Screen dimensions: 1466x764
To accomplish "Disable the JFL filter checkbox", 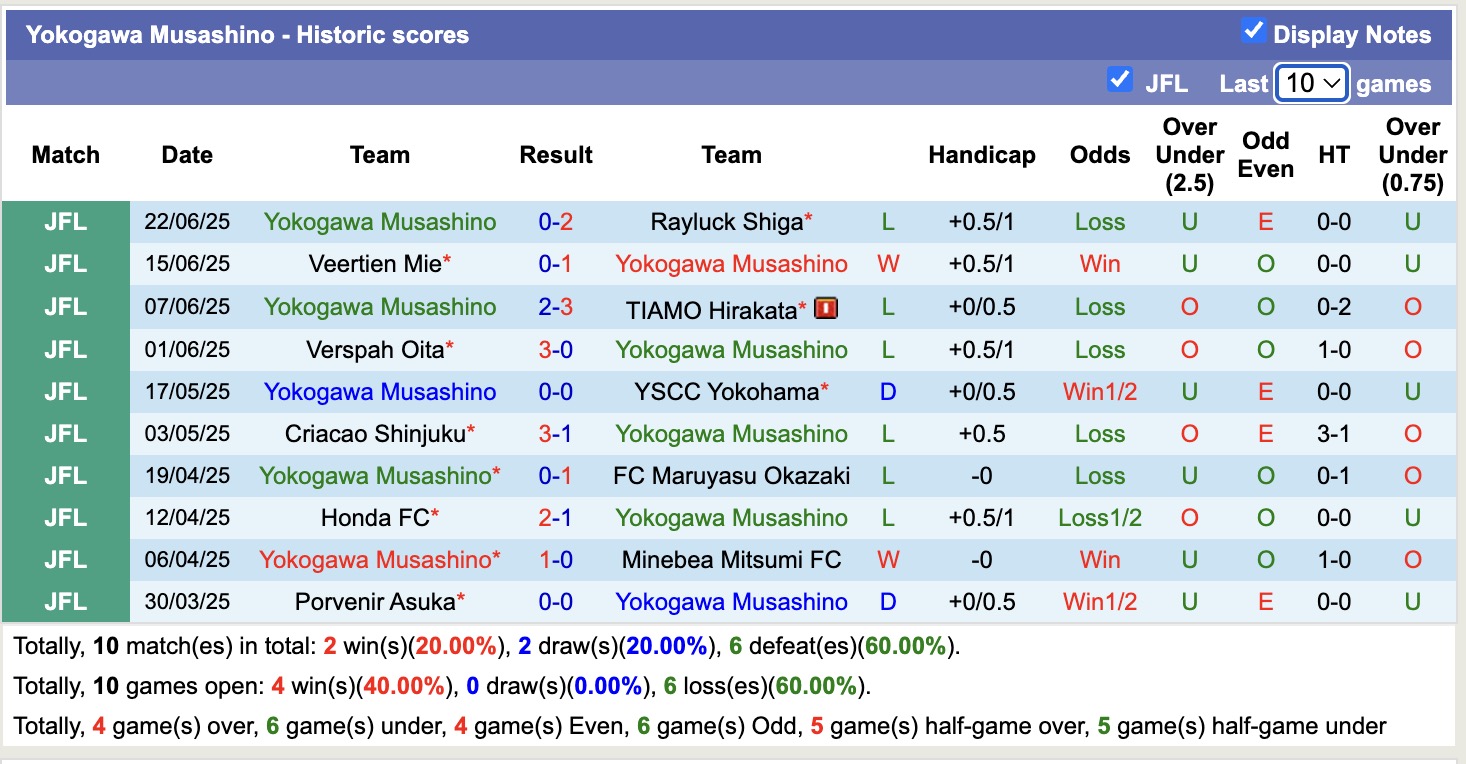I will 1119,81.
